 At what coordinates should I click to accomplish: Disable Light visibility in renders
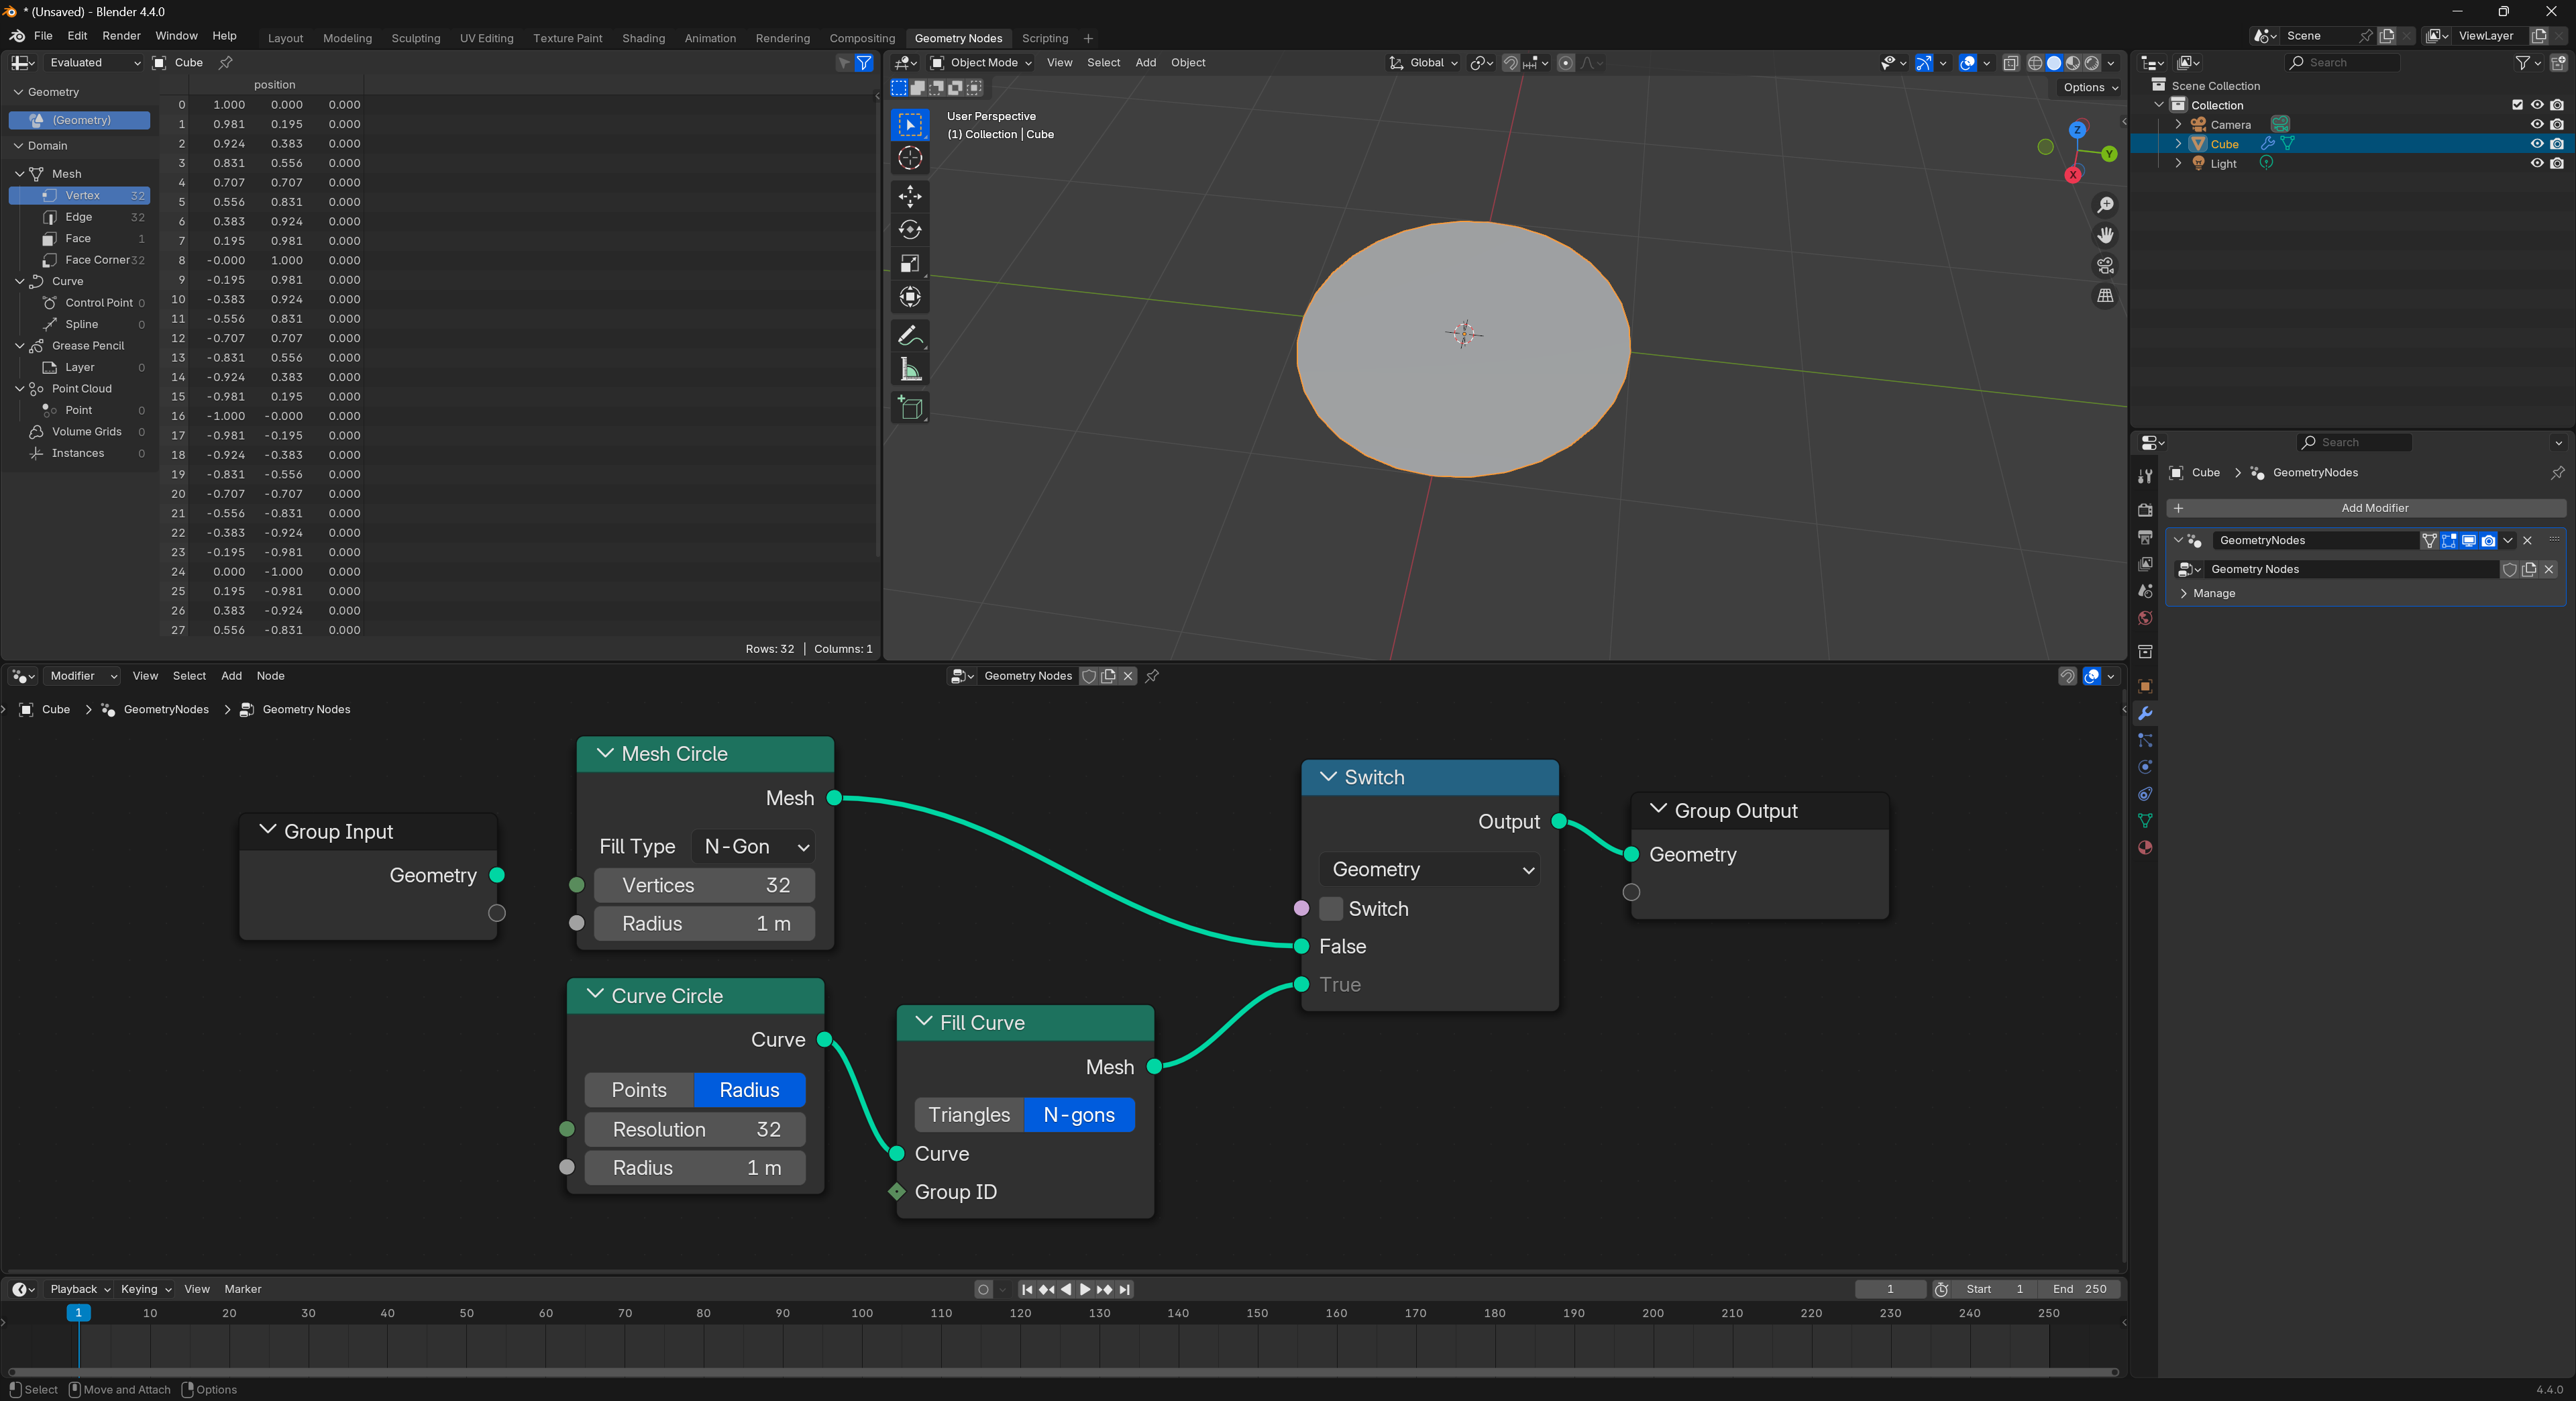pos(2559,163)
